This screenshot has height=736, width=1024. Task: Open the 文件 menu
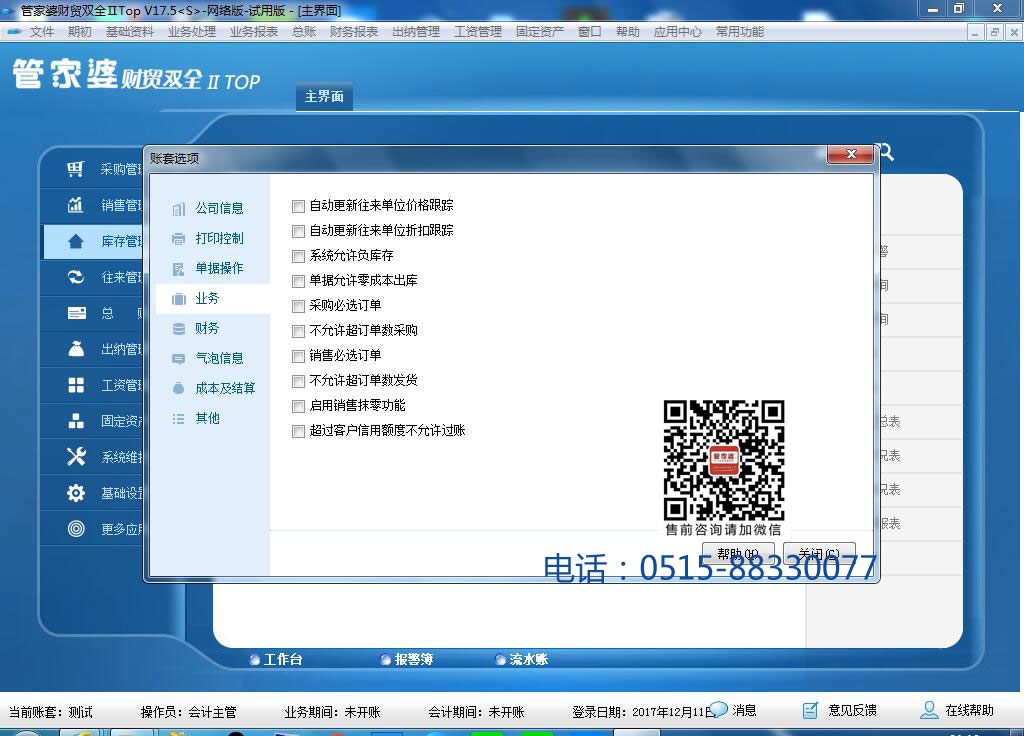tap(42, 31)
